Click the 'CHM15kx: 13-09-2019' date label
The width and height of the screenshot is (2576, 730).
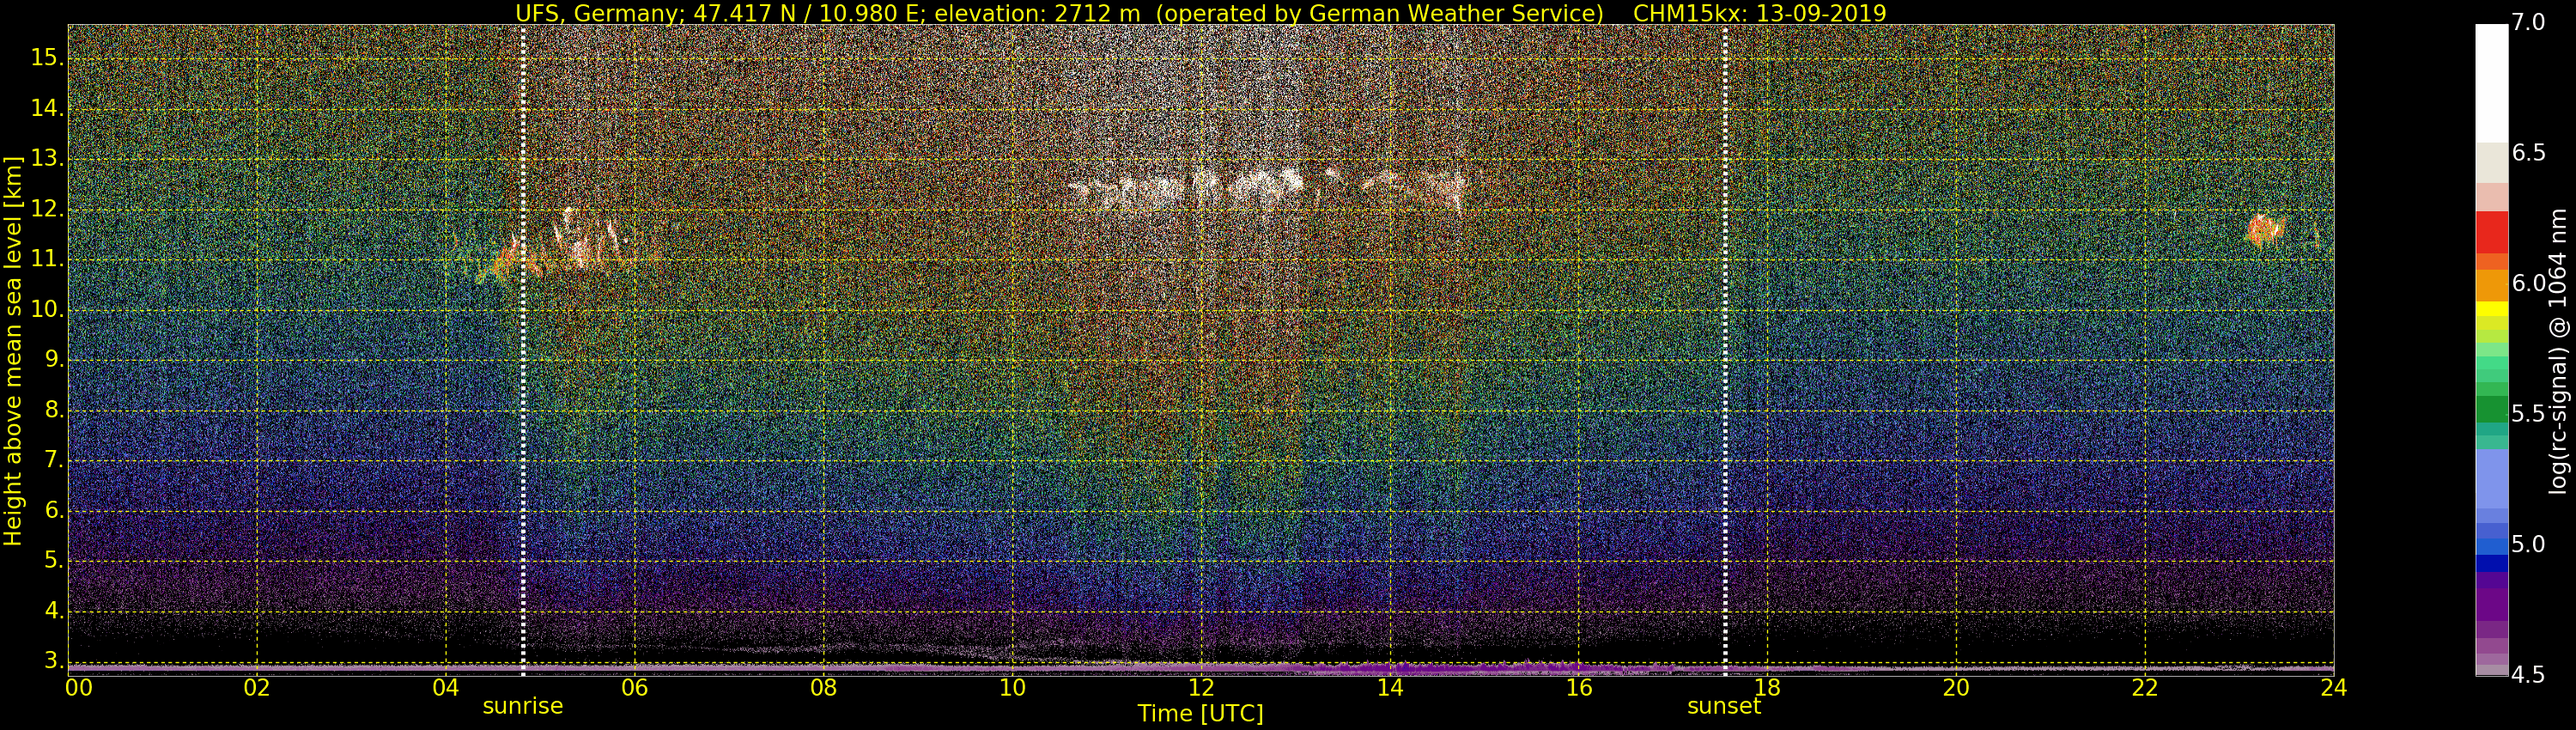pyautogui.click(x=1759, y=13)
